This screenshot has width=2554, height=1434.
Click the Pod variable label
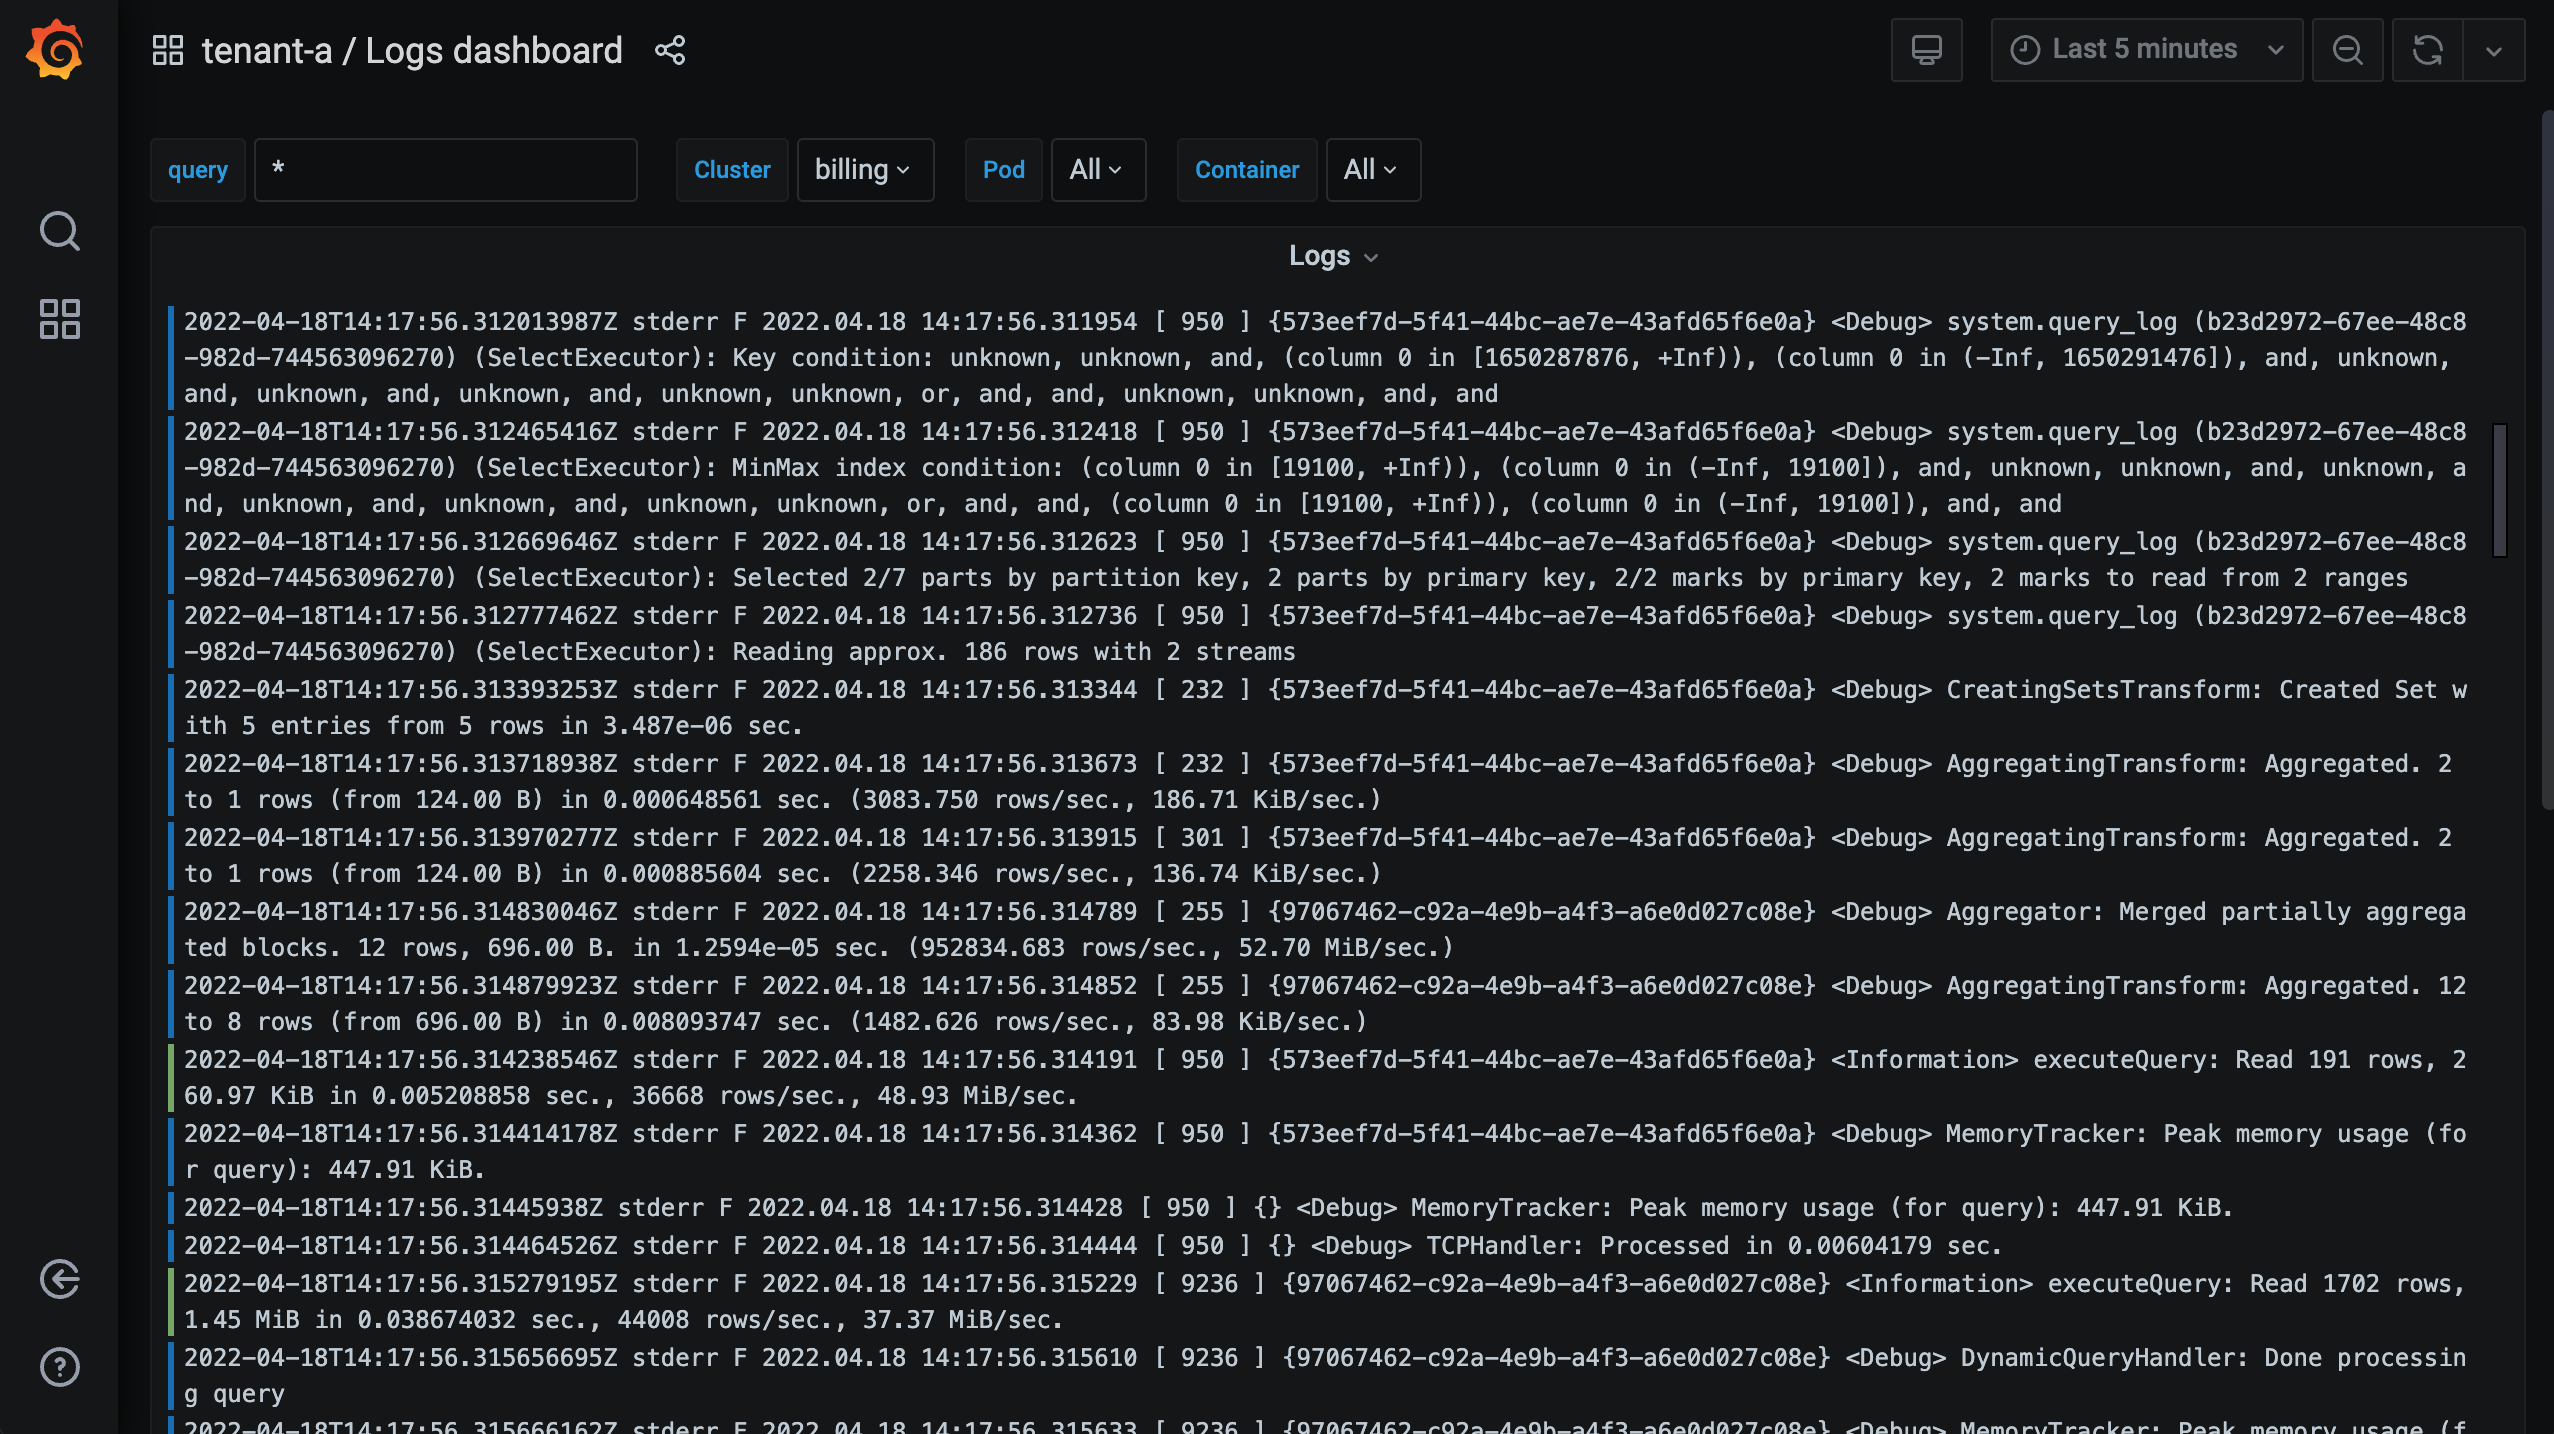point(1004,170)
